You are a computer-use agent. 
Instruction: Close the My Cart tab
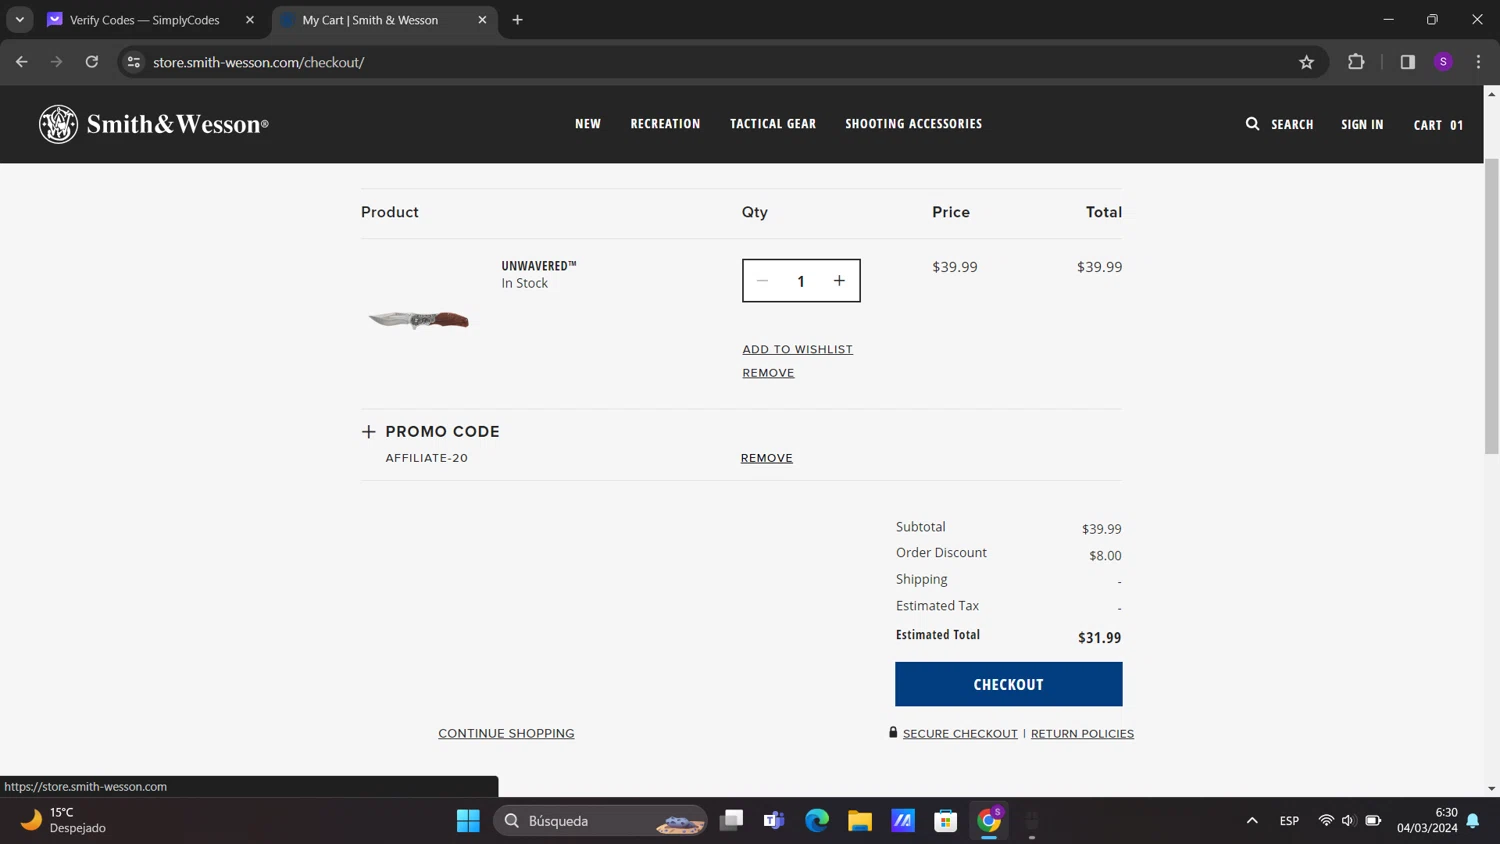pos(482,20)
